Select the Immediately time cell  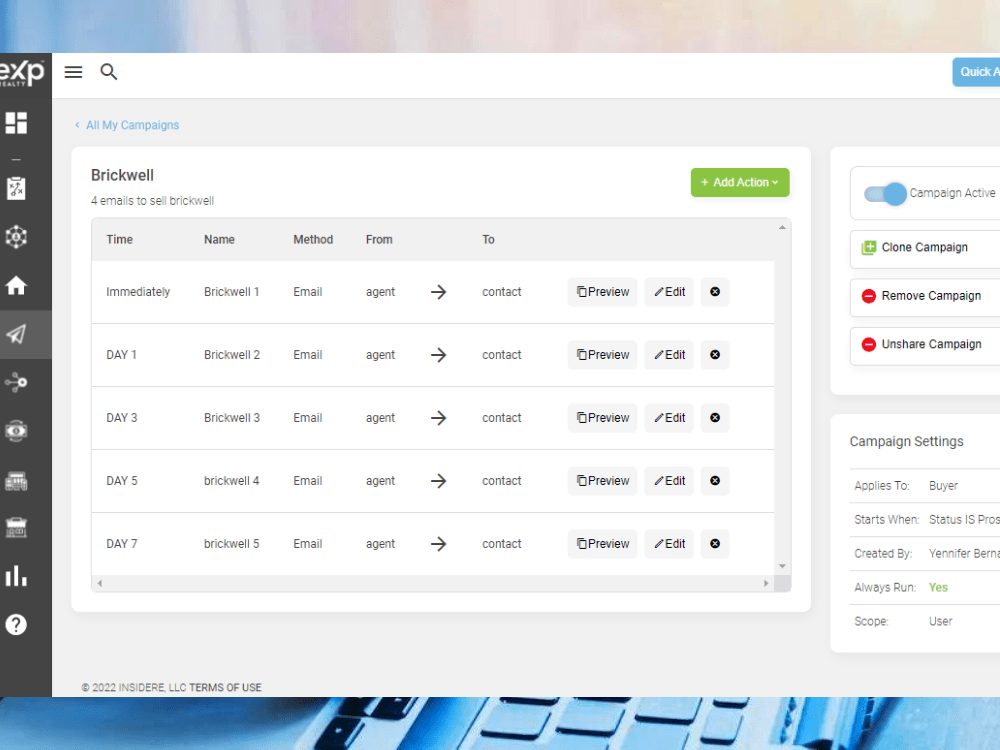coord(138,292)
